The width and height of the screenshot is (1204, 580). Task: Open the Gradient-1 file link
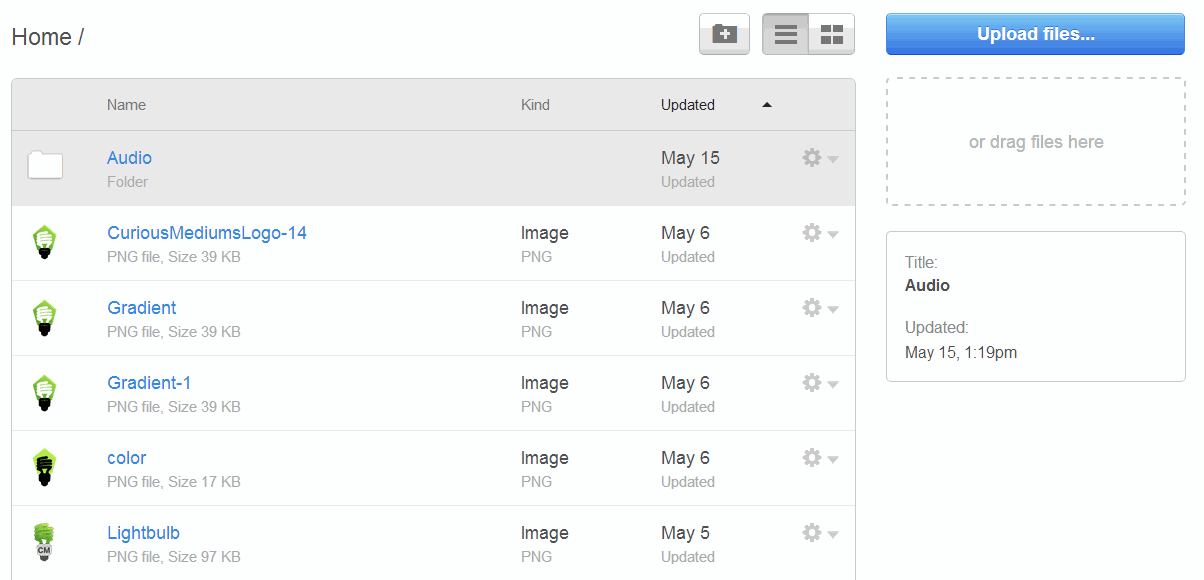coord(148,382)
